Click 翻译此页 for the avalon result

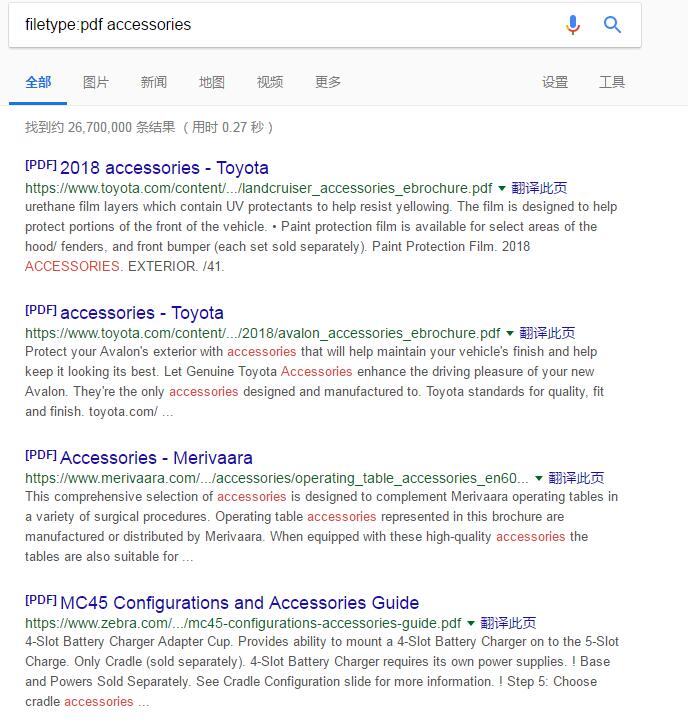547,333
